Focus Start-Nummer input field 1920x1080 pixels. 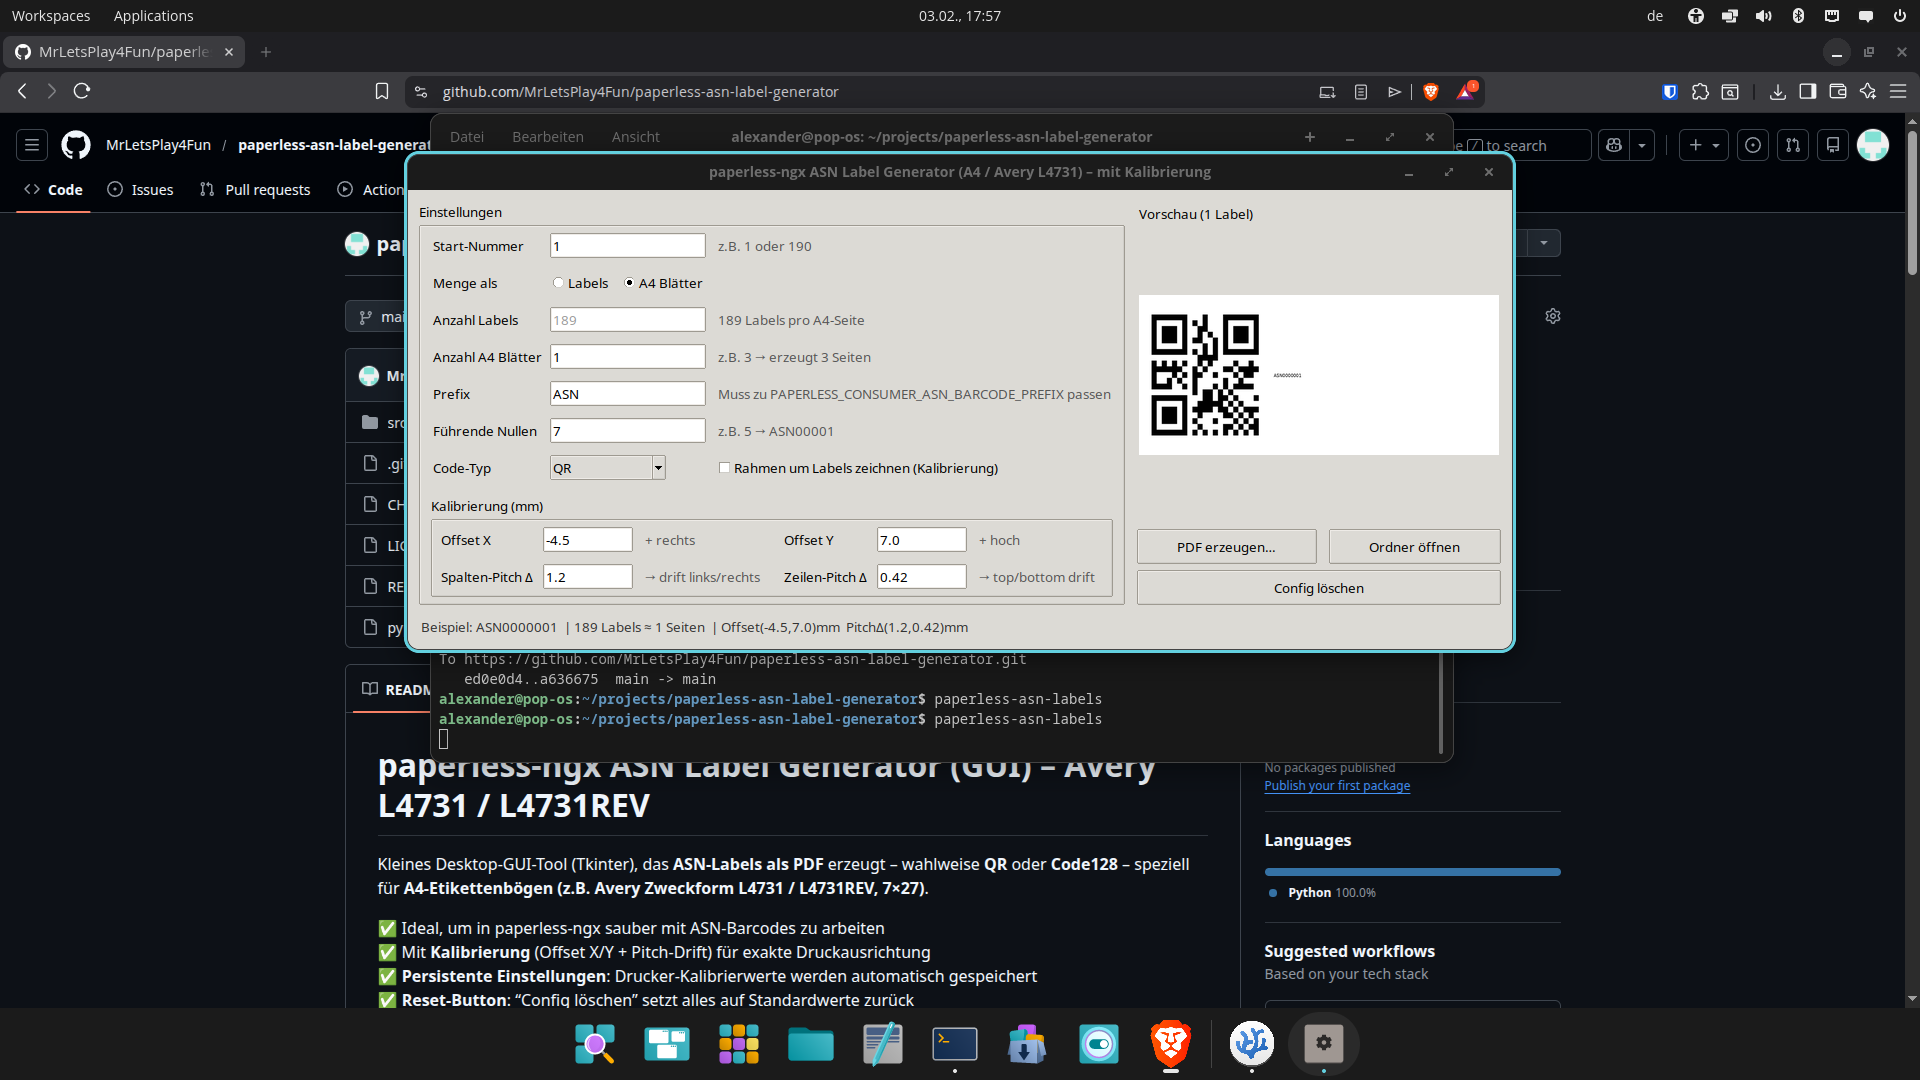pyautogui.click(x=627, y=246)
